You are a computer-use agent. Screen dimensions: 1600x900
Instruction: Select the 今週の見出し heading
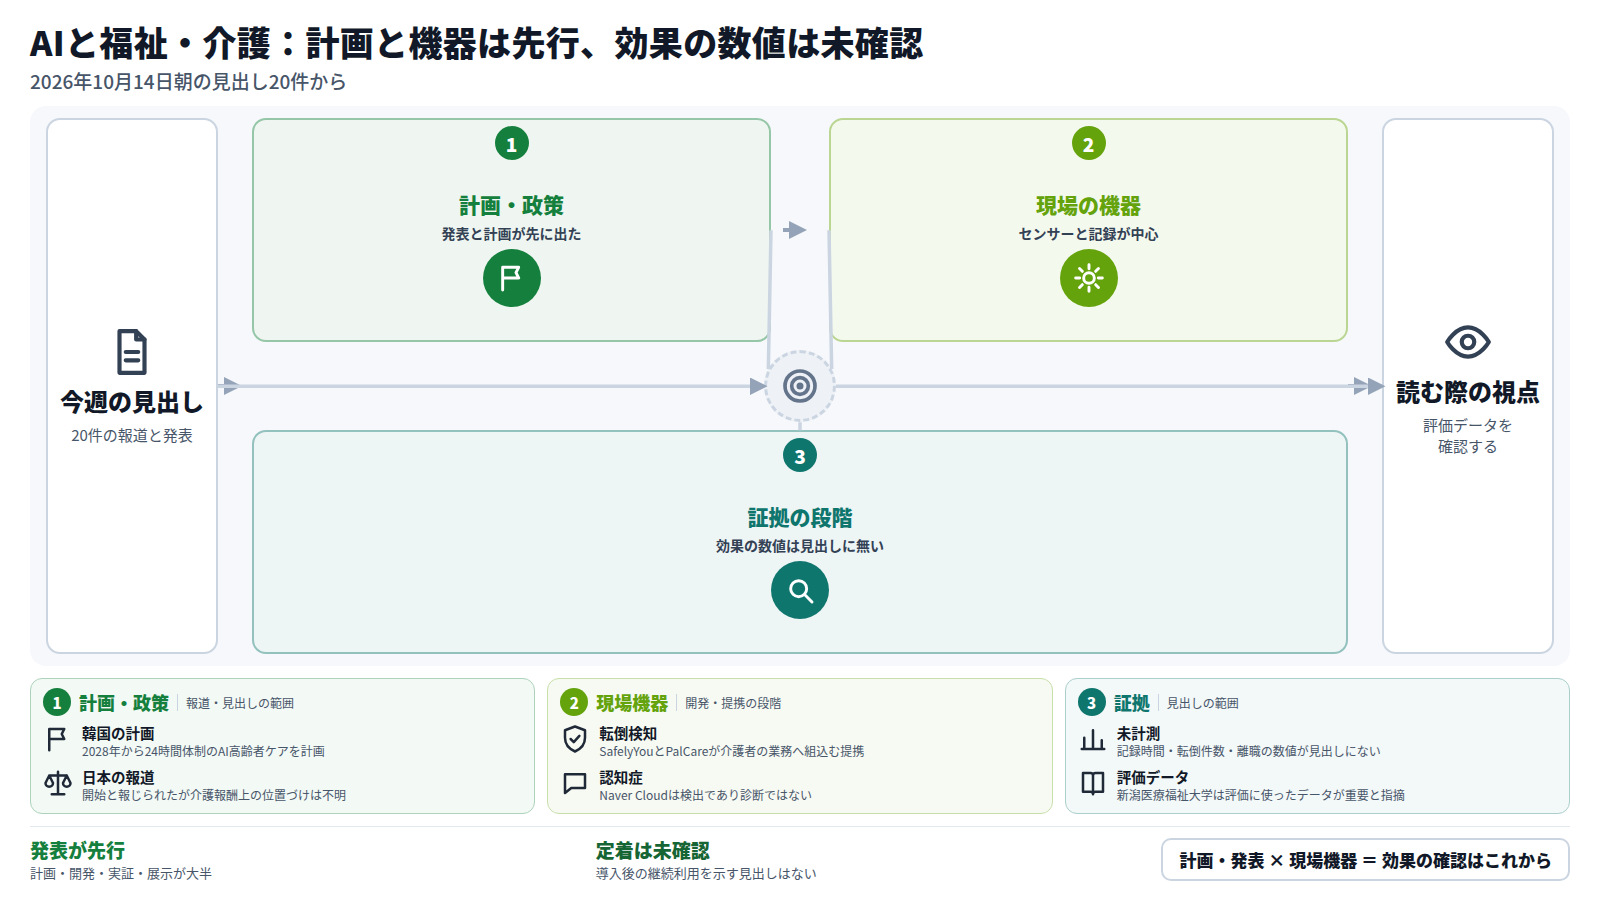point(132,402)
